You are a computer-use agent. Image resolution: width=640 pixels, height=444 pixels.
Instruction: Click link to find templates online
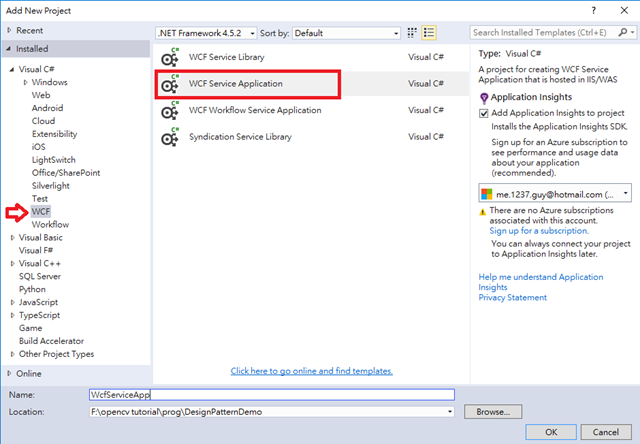point(311,371)
